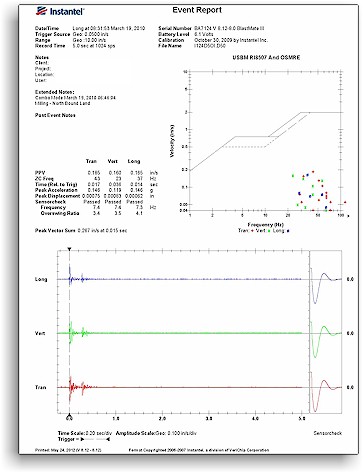Click the PPV row in the table

(96, 173)
